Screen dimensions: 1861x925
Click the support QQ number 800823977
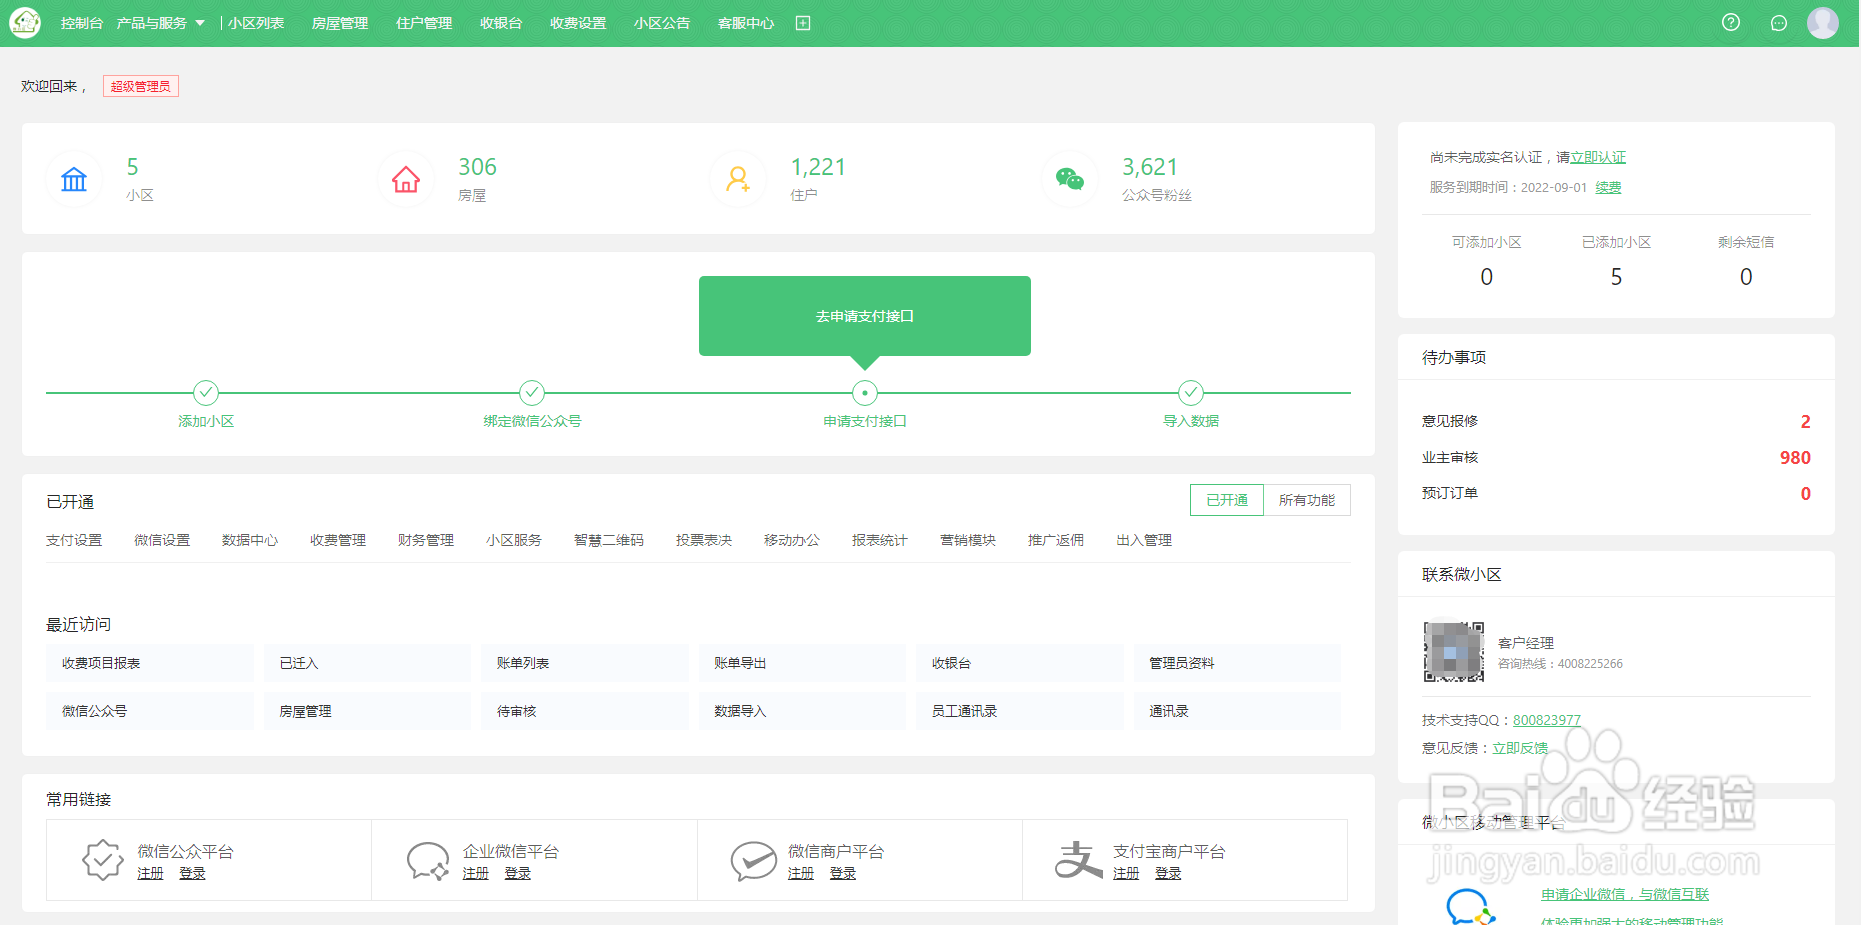click(x=1547, y=720)
